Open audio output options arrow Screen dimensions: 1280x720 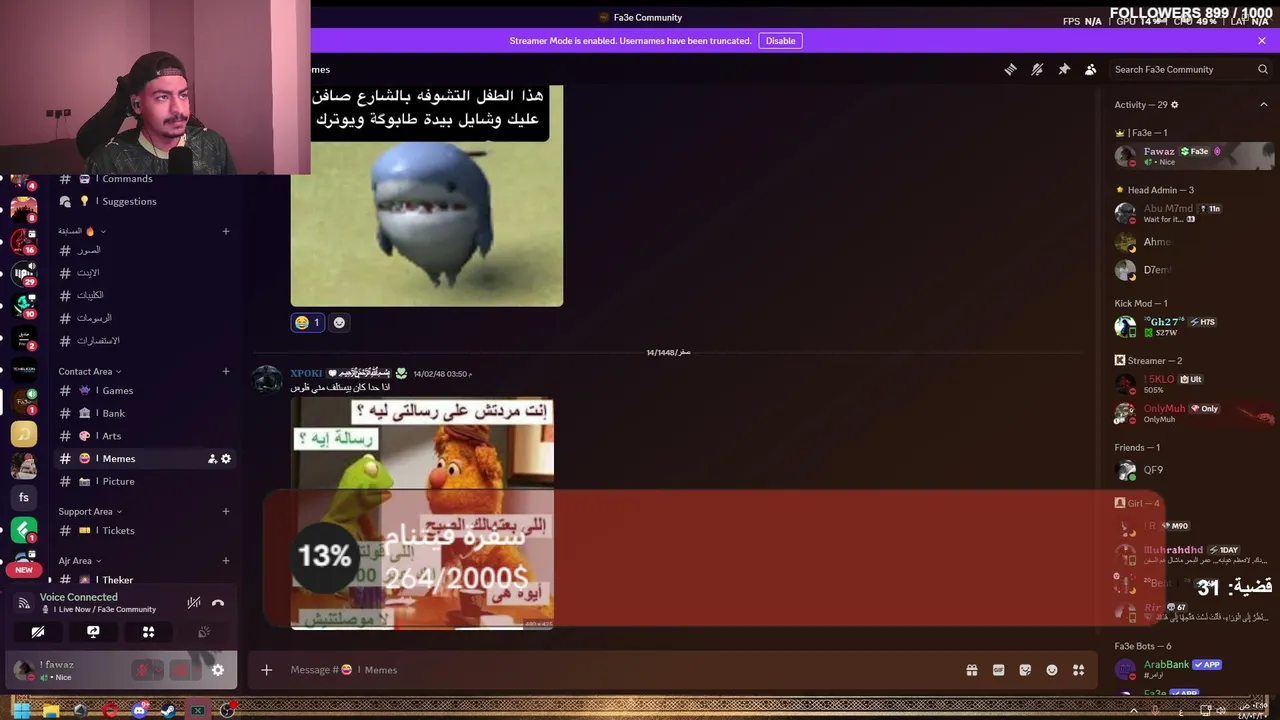(196, 670)
